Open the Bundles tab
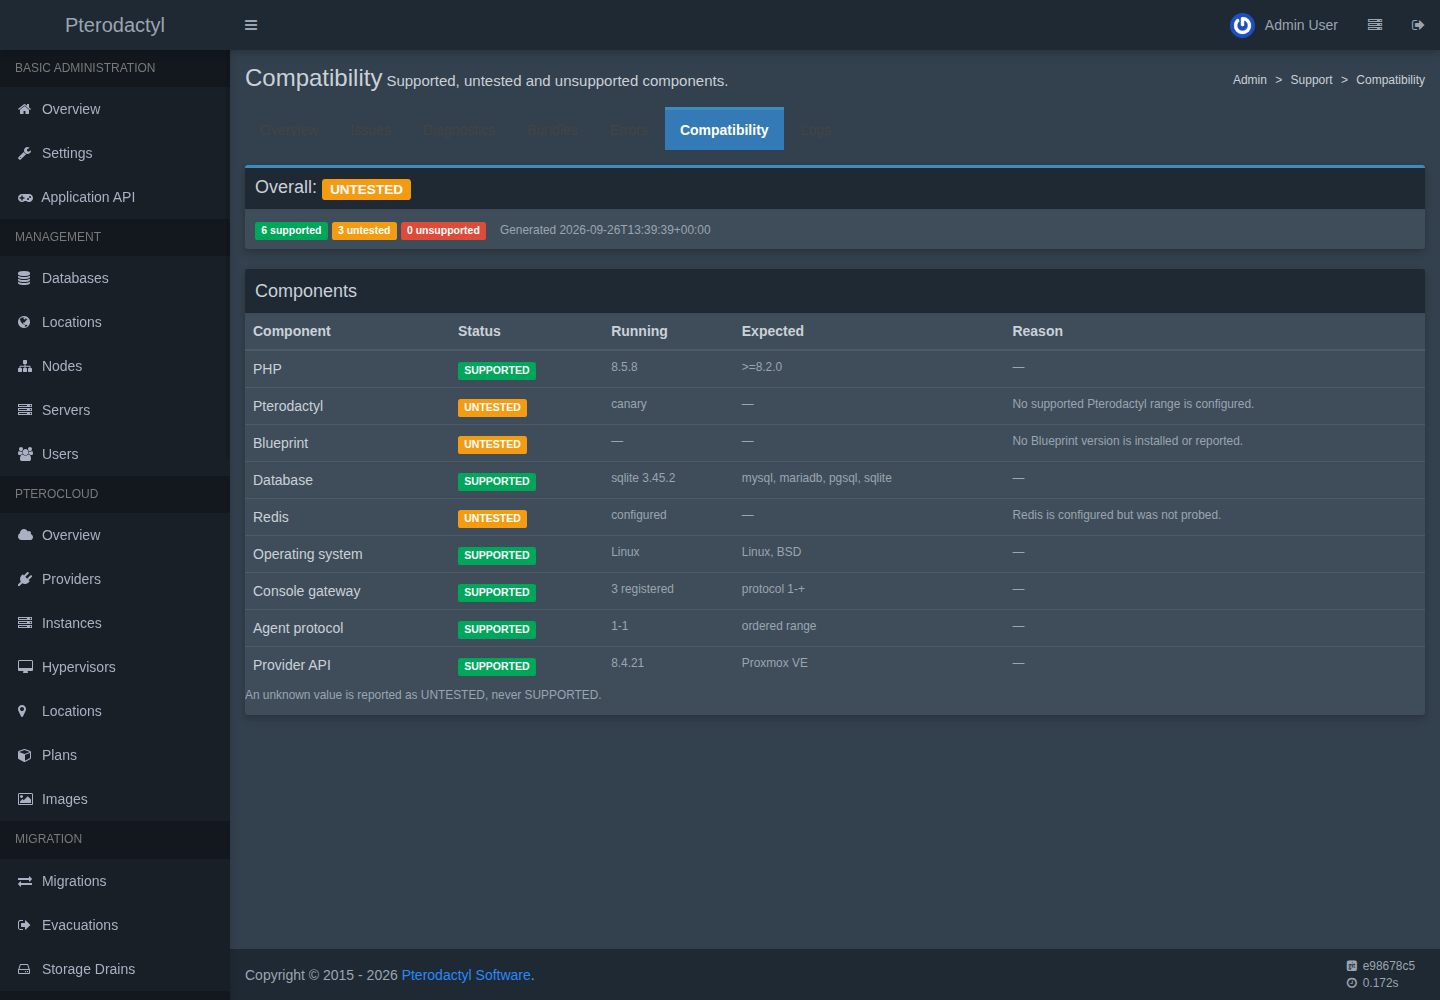 pyautogui.click(x=552, y=130)
